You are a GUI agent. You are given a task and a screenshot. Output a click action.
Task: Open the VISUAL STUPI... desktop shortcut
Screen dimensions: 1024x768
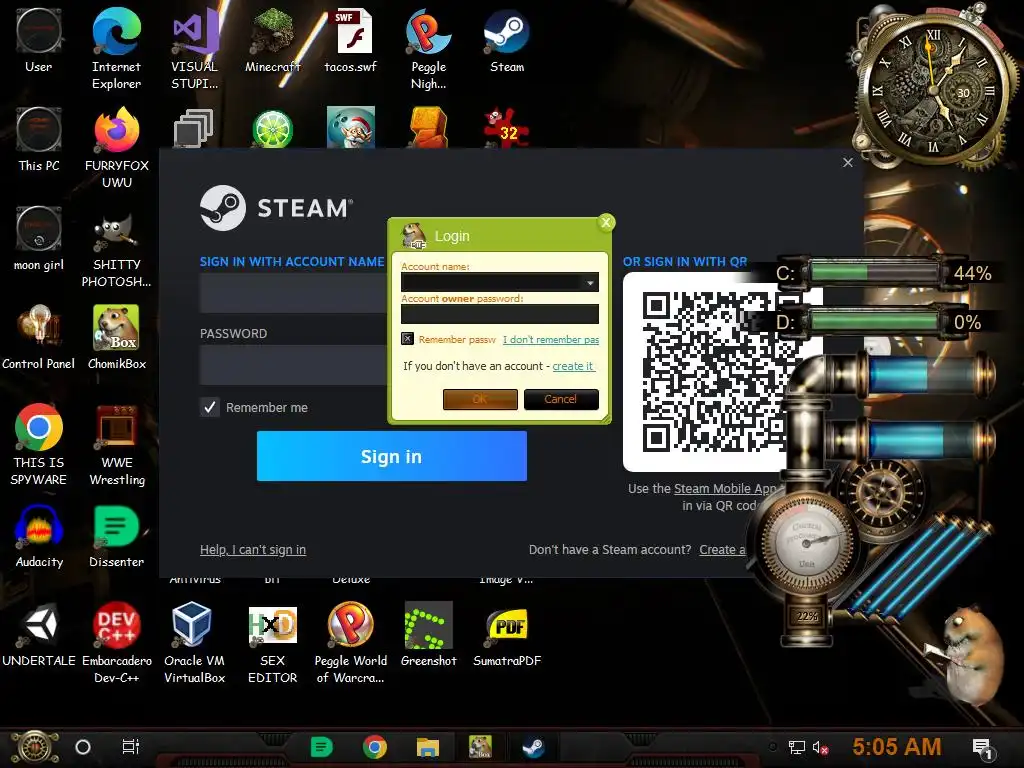pos(195,49)
